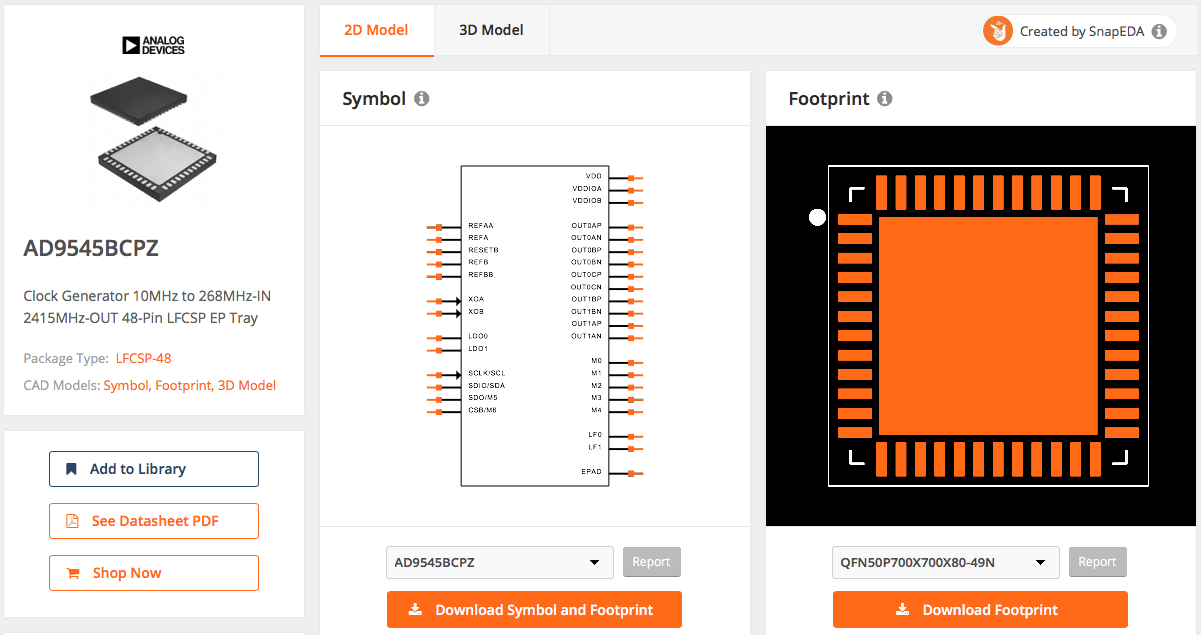The height and width of the screenshot is (635, 1201).
Task: Click the M0 pin label
Action: [x=597, y=361]
